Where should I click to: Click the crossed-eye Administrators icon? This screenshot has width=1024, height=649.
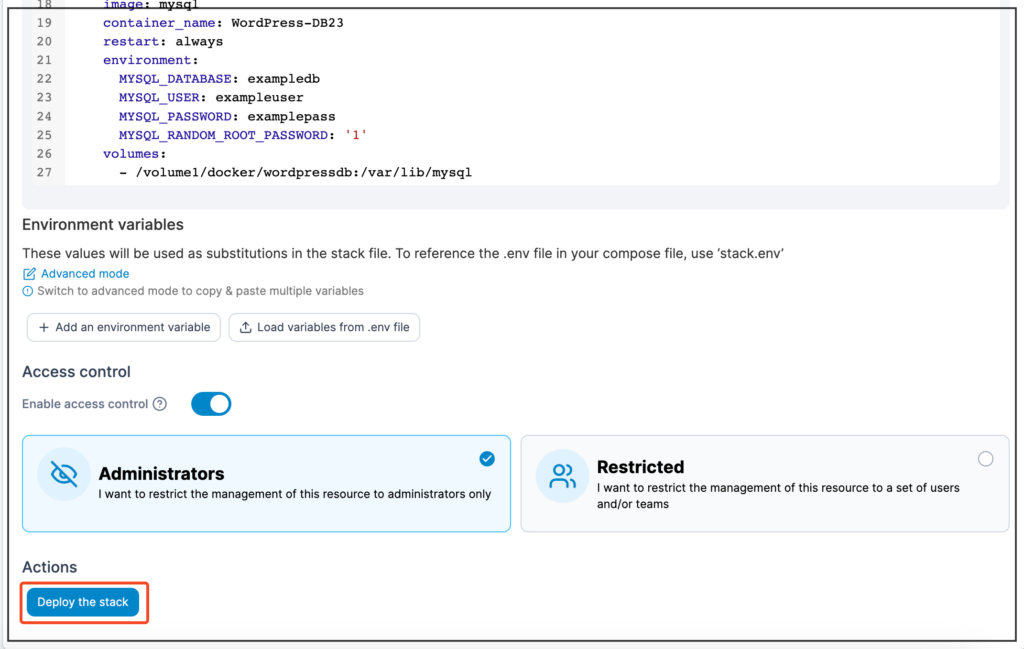pos(64,474)
